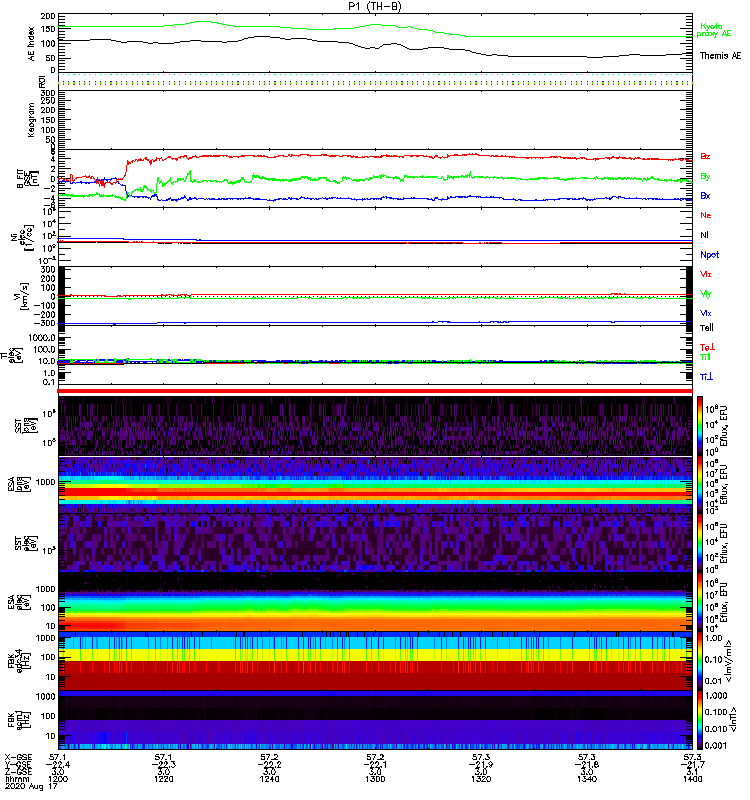Click the blue Ti perpendicular legend label
The width and height of the screenshot is (750, 800).
[x=706, y=377]
